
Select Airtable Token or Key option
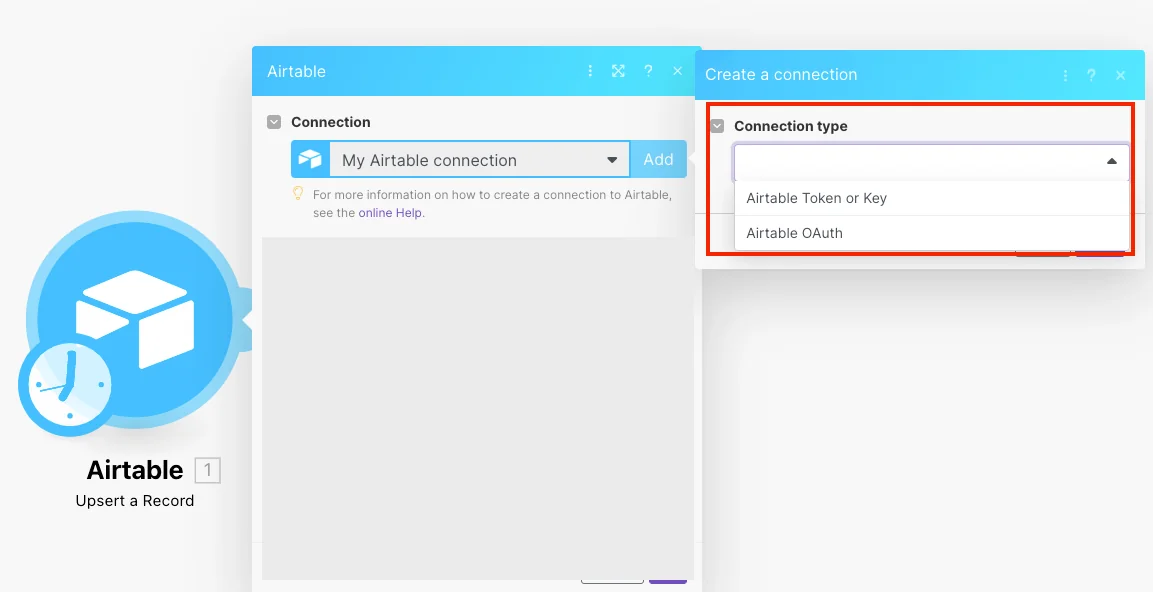(932, 198)
